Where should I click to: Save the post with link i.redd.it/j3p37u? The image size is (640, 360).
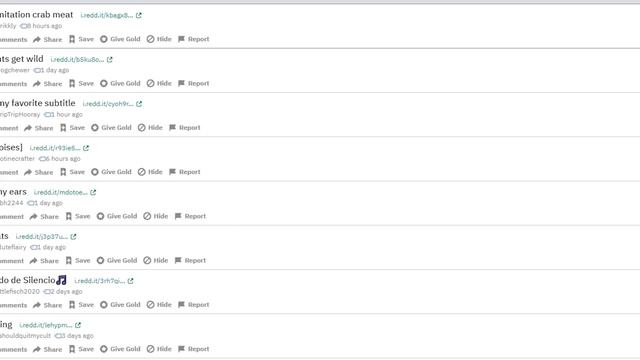(x=78, y=260)
